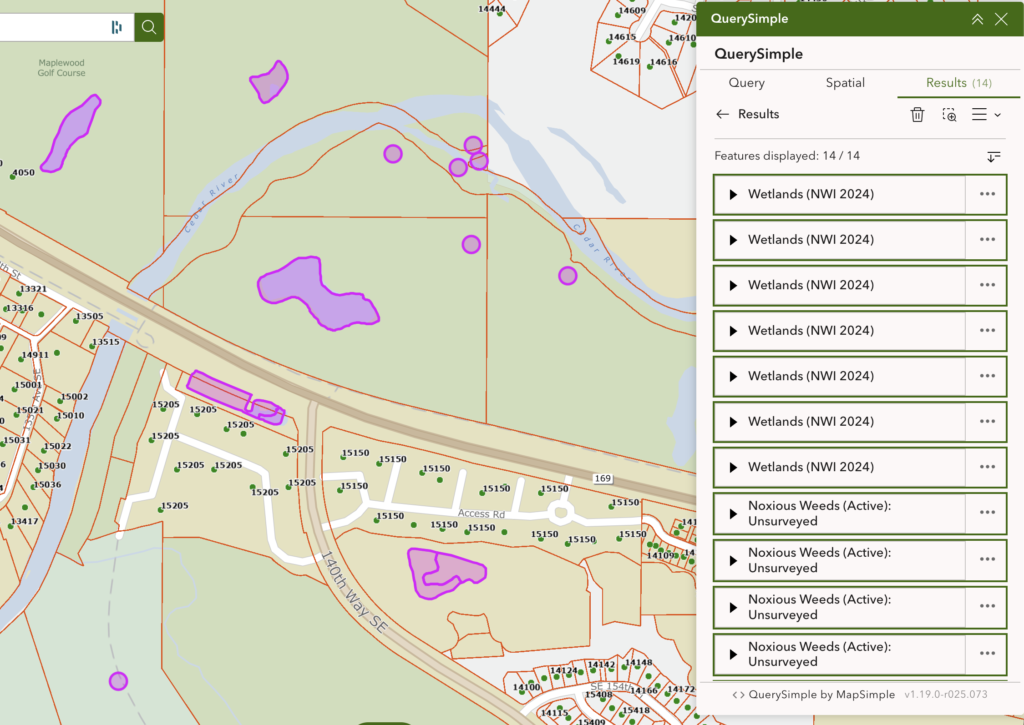Switch to the Spatial tab
This screenshot has height=725, width=1024.
pos(845,83)
